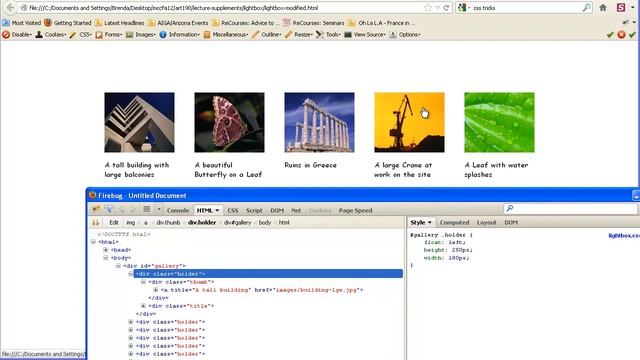Image resolution: width=640 pixels, height=360 pixels.
Task: Open AIGA|Arizona Events bookmark
Action: 178,23
